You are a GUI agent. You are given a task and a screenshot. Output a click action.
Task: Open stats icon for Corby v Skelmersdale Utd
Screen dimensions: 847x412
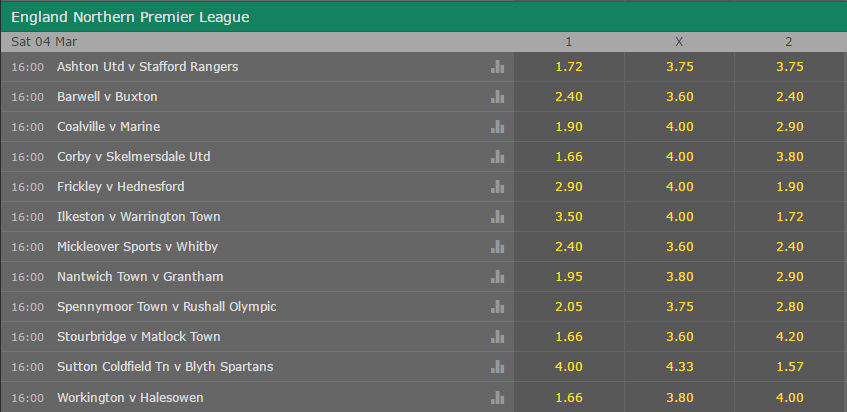point(498,157)
